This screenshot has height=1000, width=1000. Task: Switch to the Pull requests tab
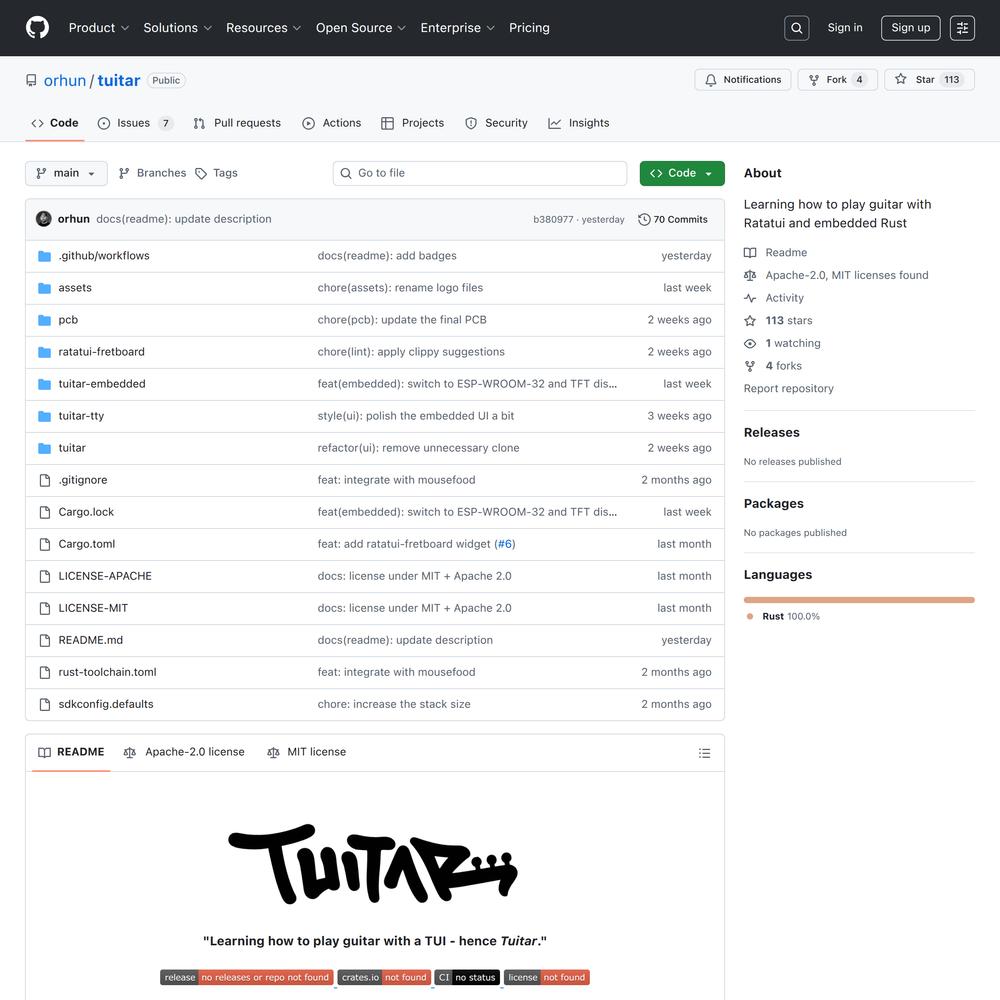point(237,123)
